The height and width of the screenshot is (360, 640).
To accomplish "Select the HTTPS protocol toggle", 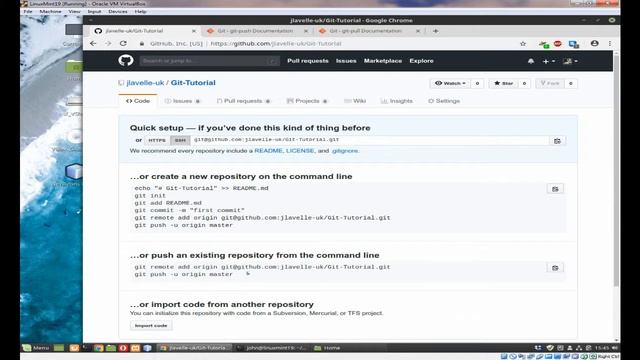I will coord(157,140).
